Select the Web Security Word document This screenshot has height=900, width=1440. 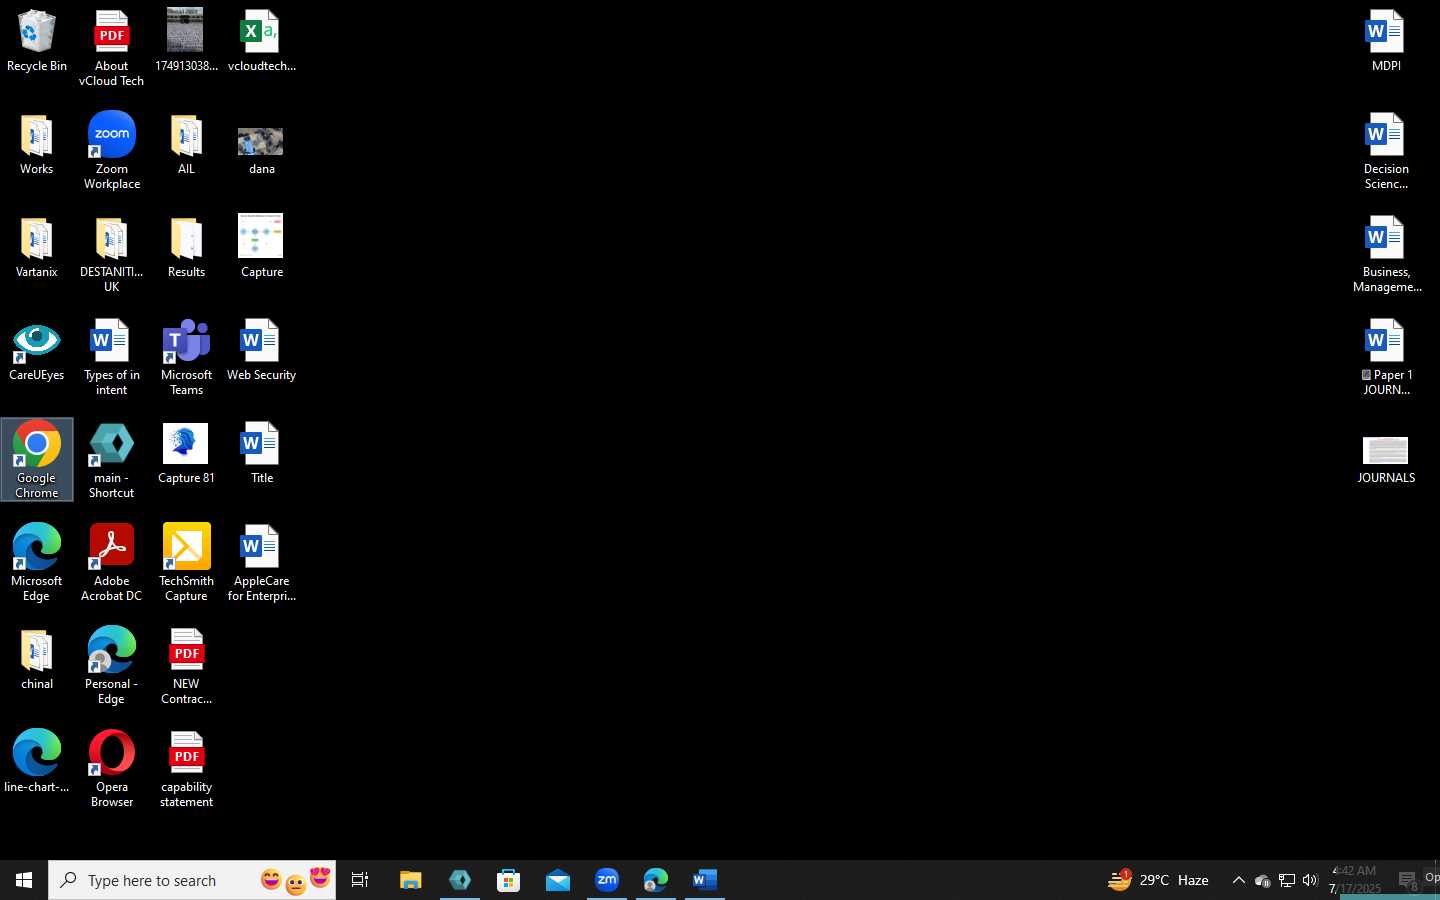pos(261,350)
